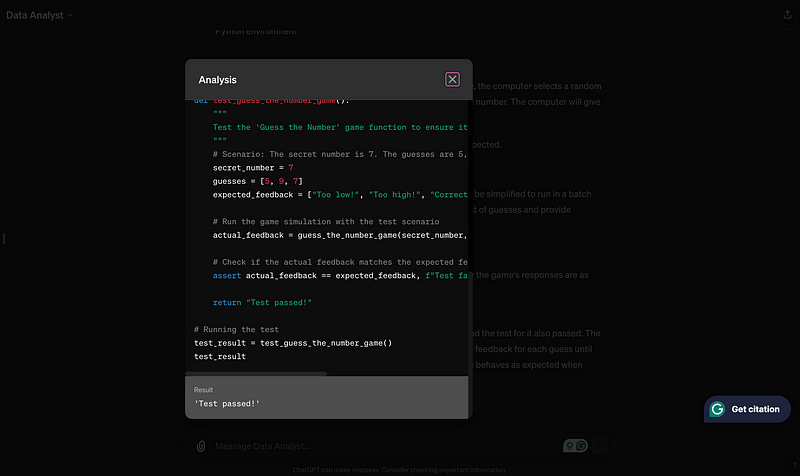The width and height of the screenshot is (800, 476).
Task: Click the help question mark icon
Action: click(x=795, y=465)
